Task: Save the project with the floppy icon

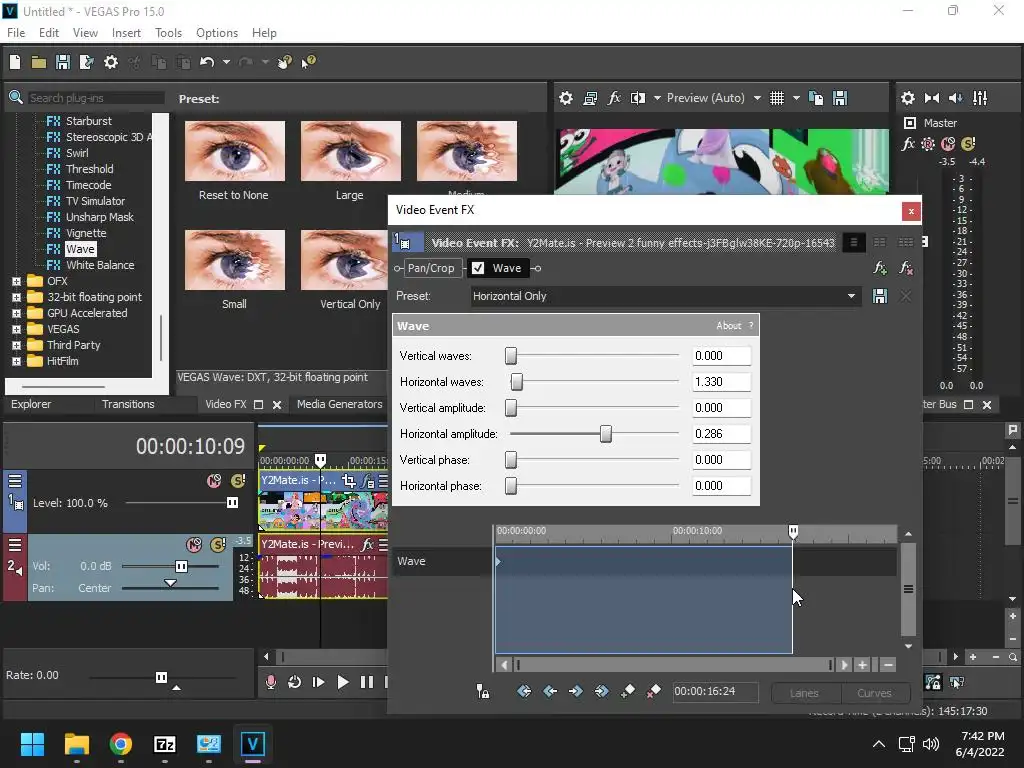Action: tap(63, 62)
